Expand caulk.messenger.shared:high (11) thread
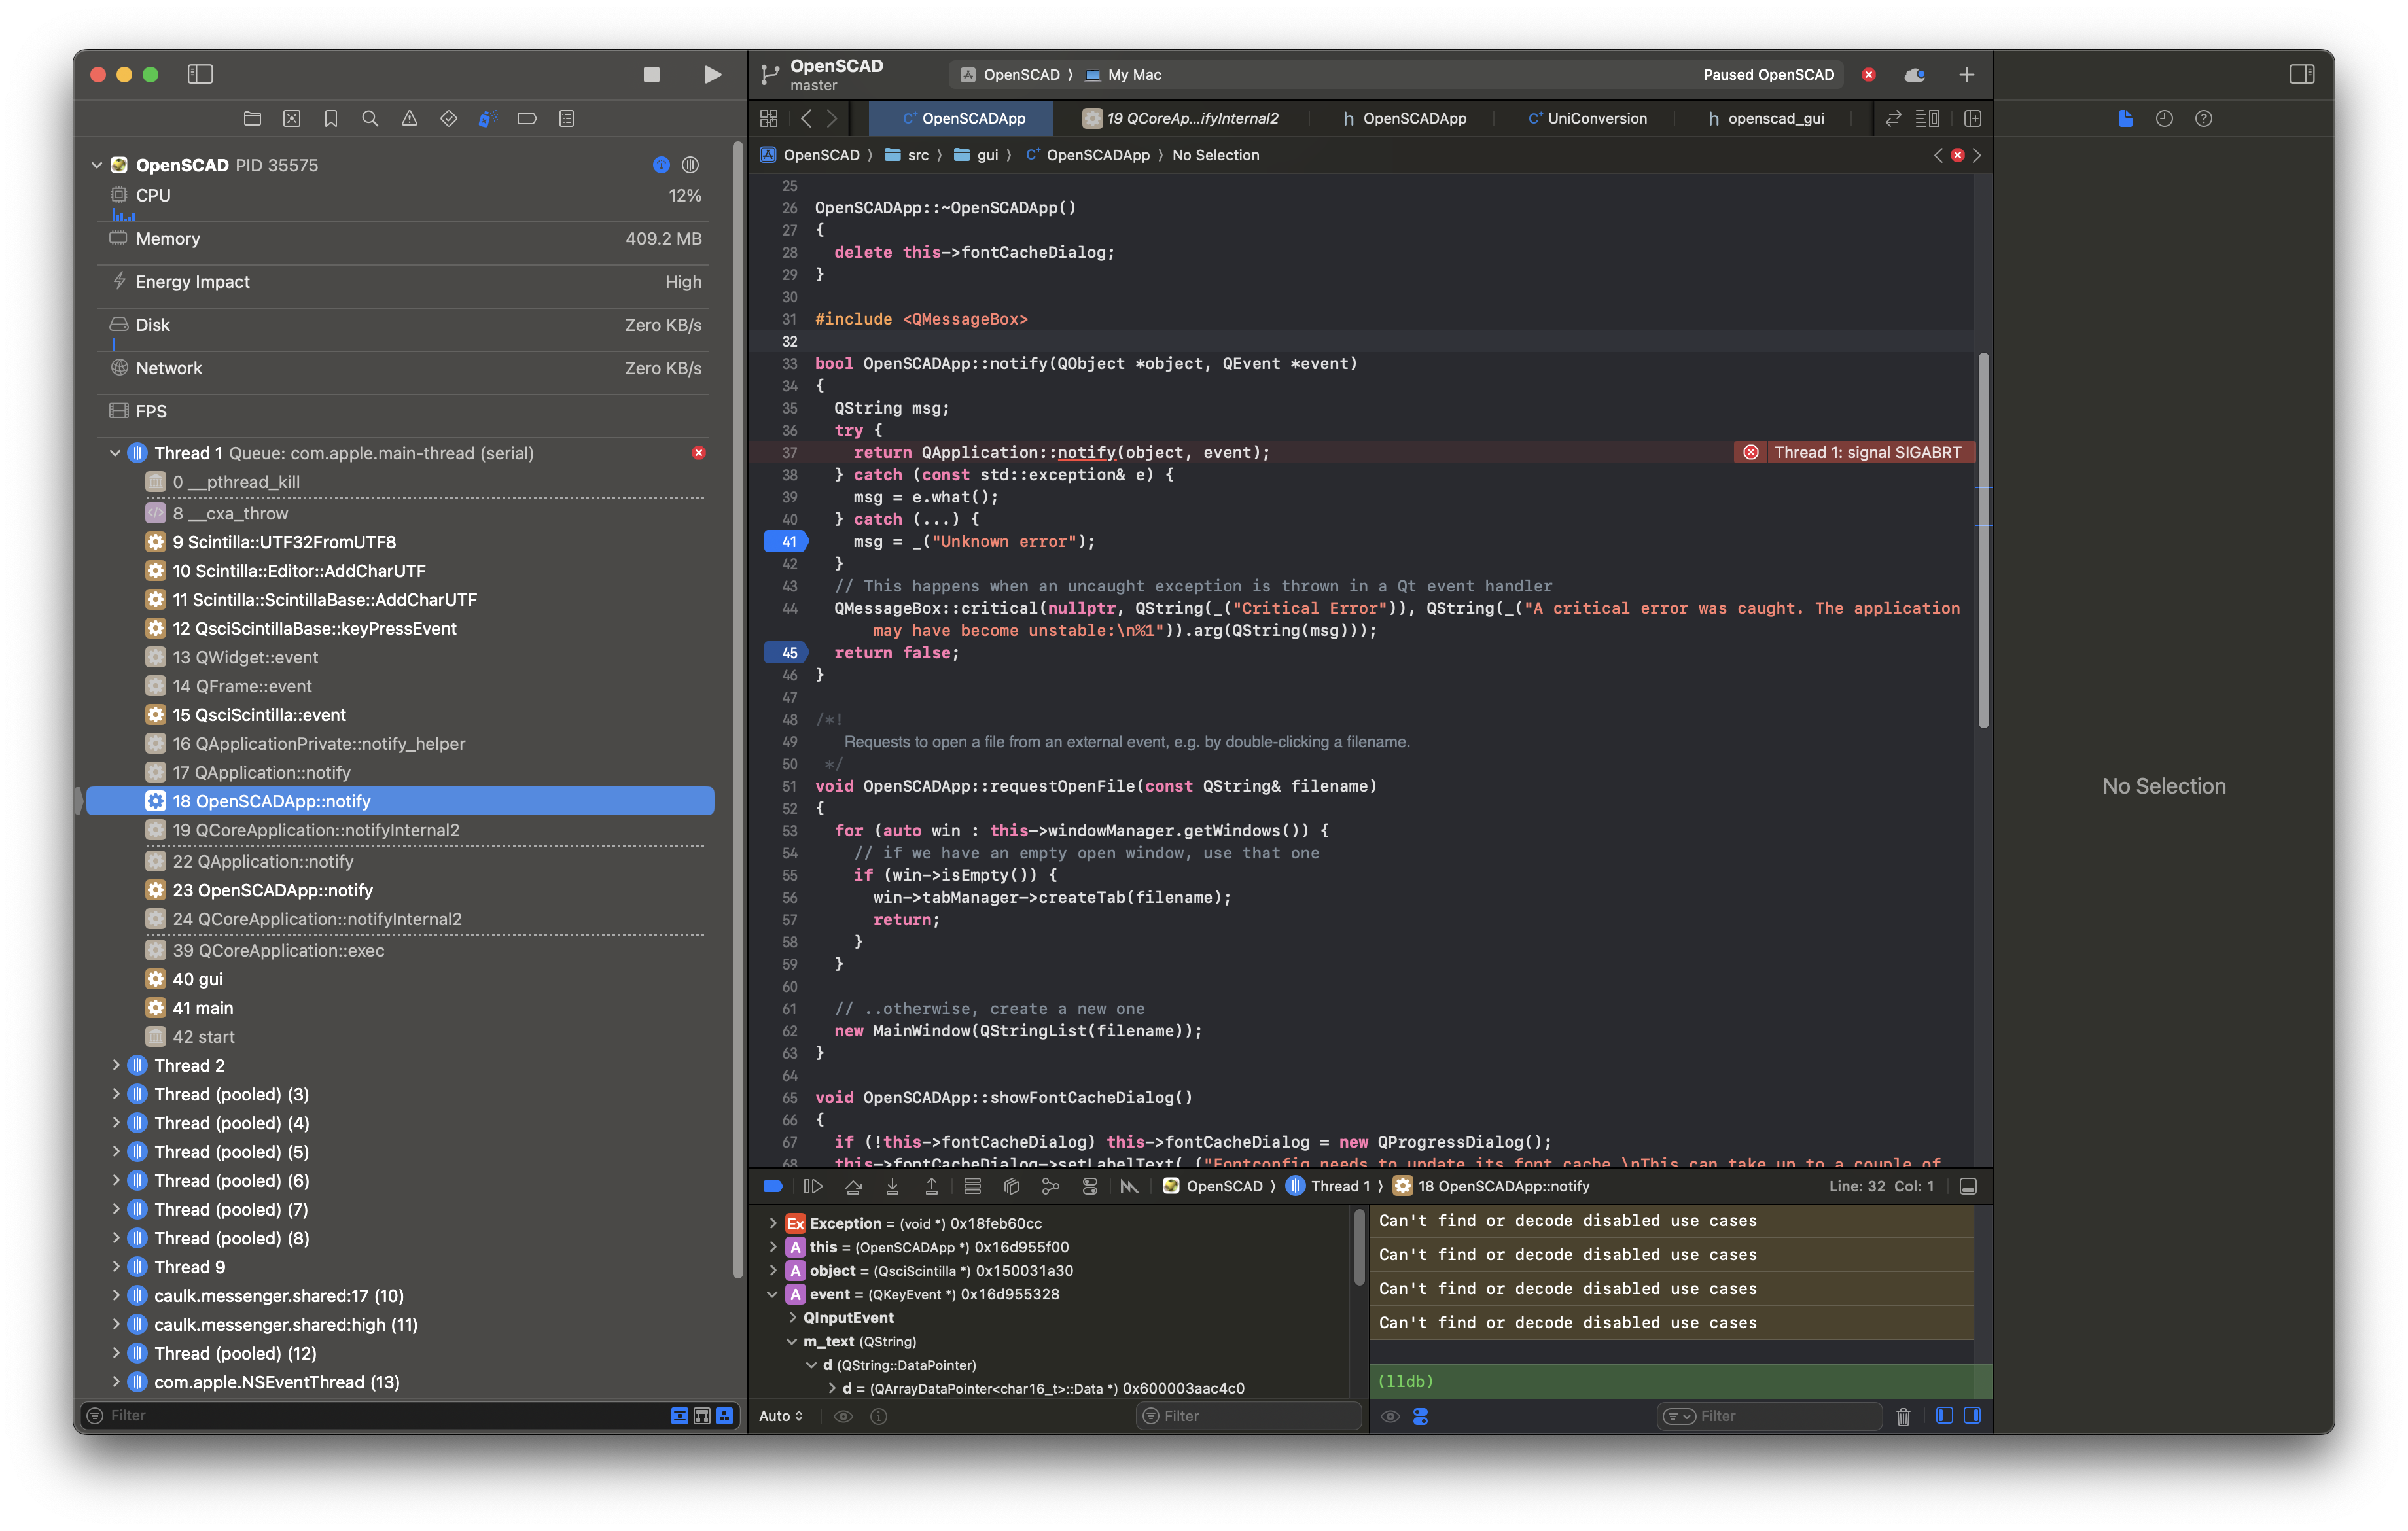Image resolution: width=2408 pixels, height=1531 pixels. pos(116,1324)
